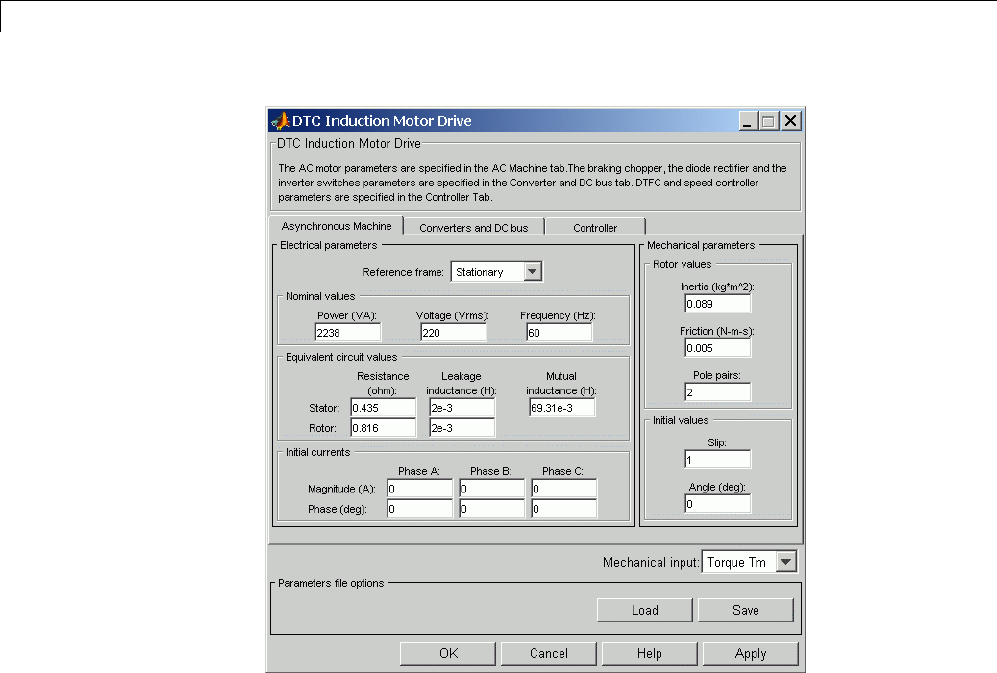The width and height of the screenshot is (997, 673).
Task: Open the Controller tab
Action: click(595, 228)
